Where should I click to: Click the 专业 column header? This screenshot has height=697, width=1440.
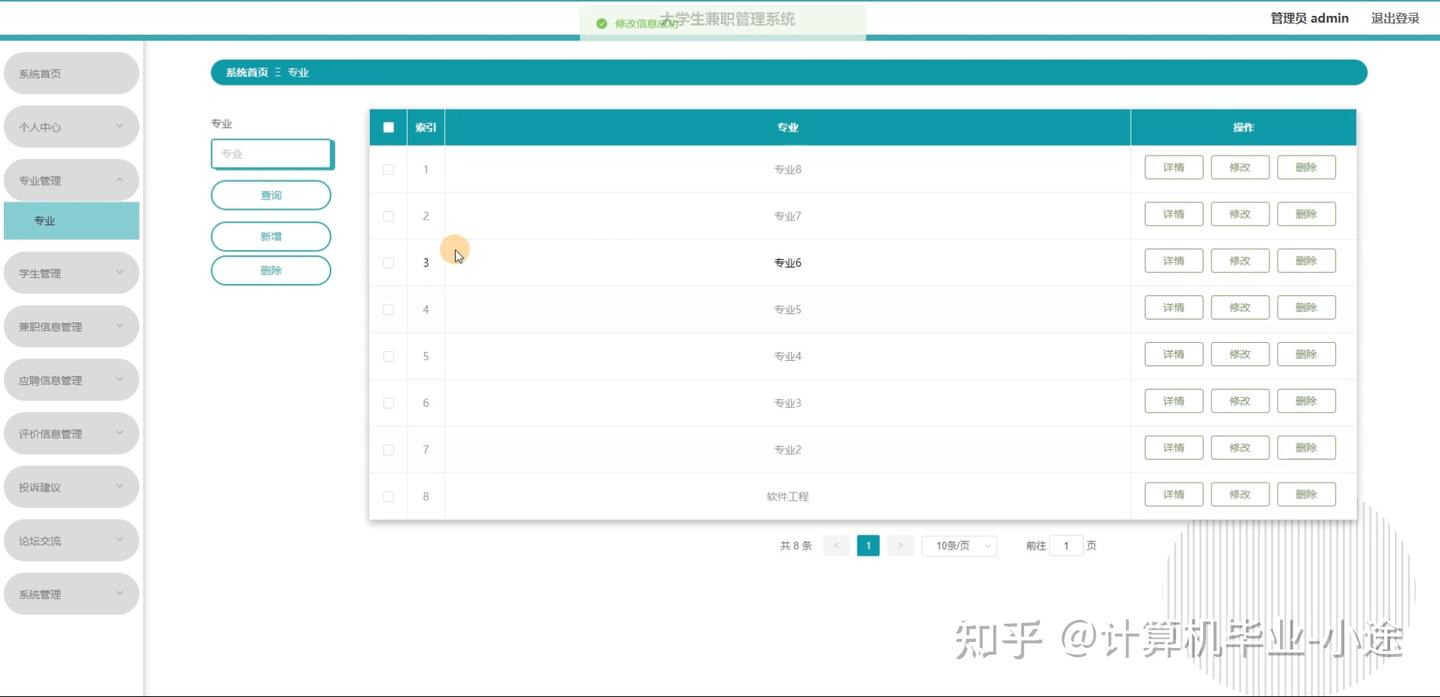pyautogui.click(x=788, y=127)
